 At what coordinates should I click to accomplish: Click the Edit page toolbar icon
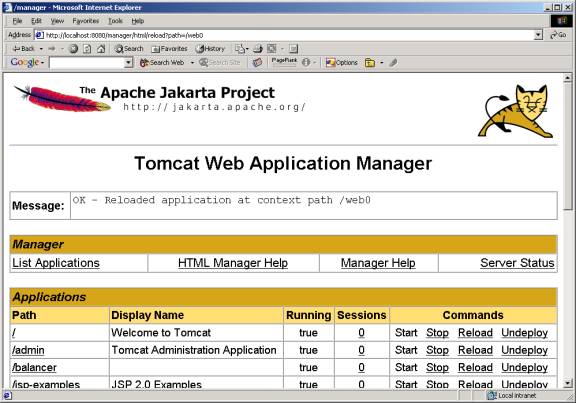point(272,48)
